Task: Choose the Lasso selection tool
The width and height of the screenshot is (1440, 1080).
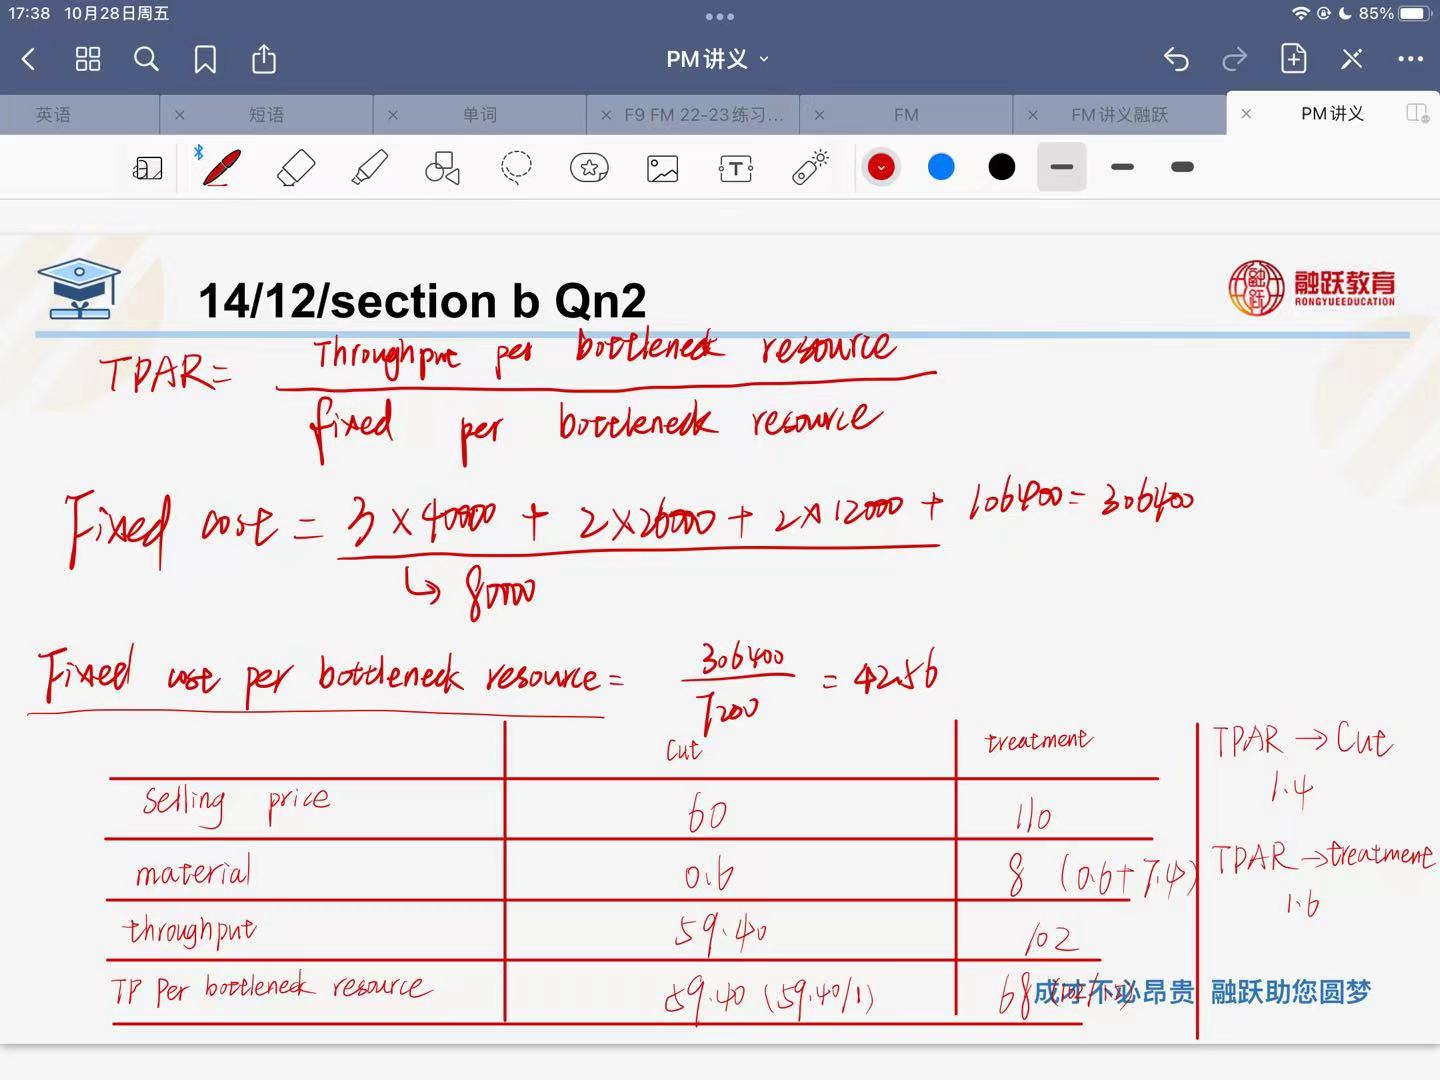Action: click(516, 168)
